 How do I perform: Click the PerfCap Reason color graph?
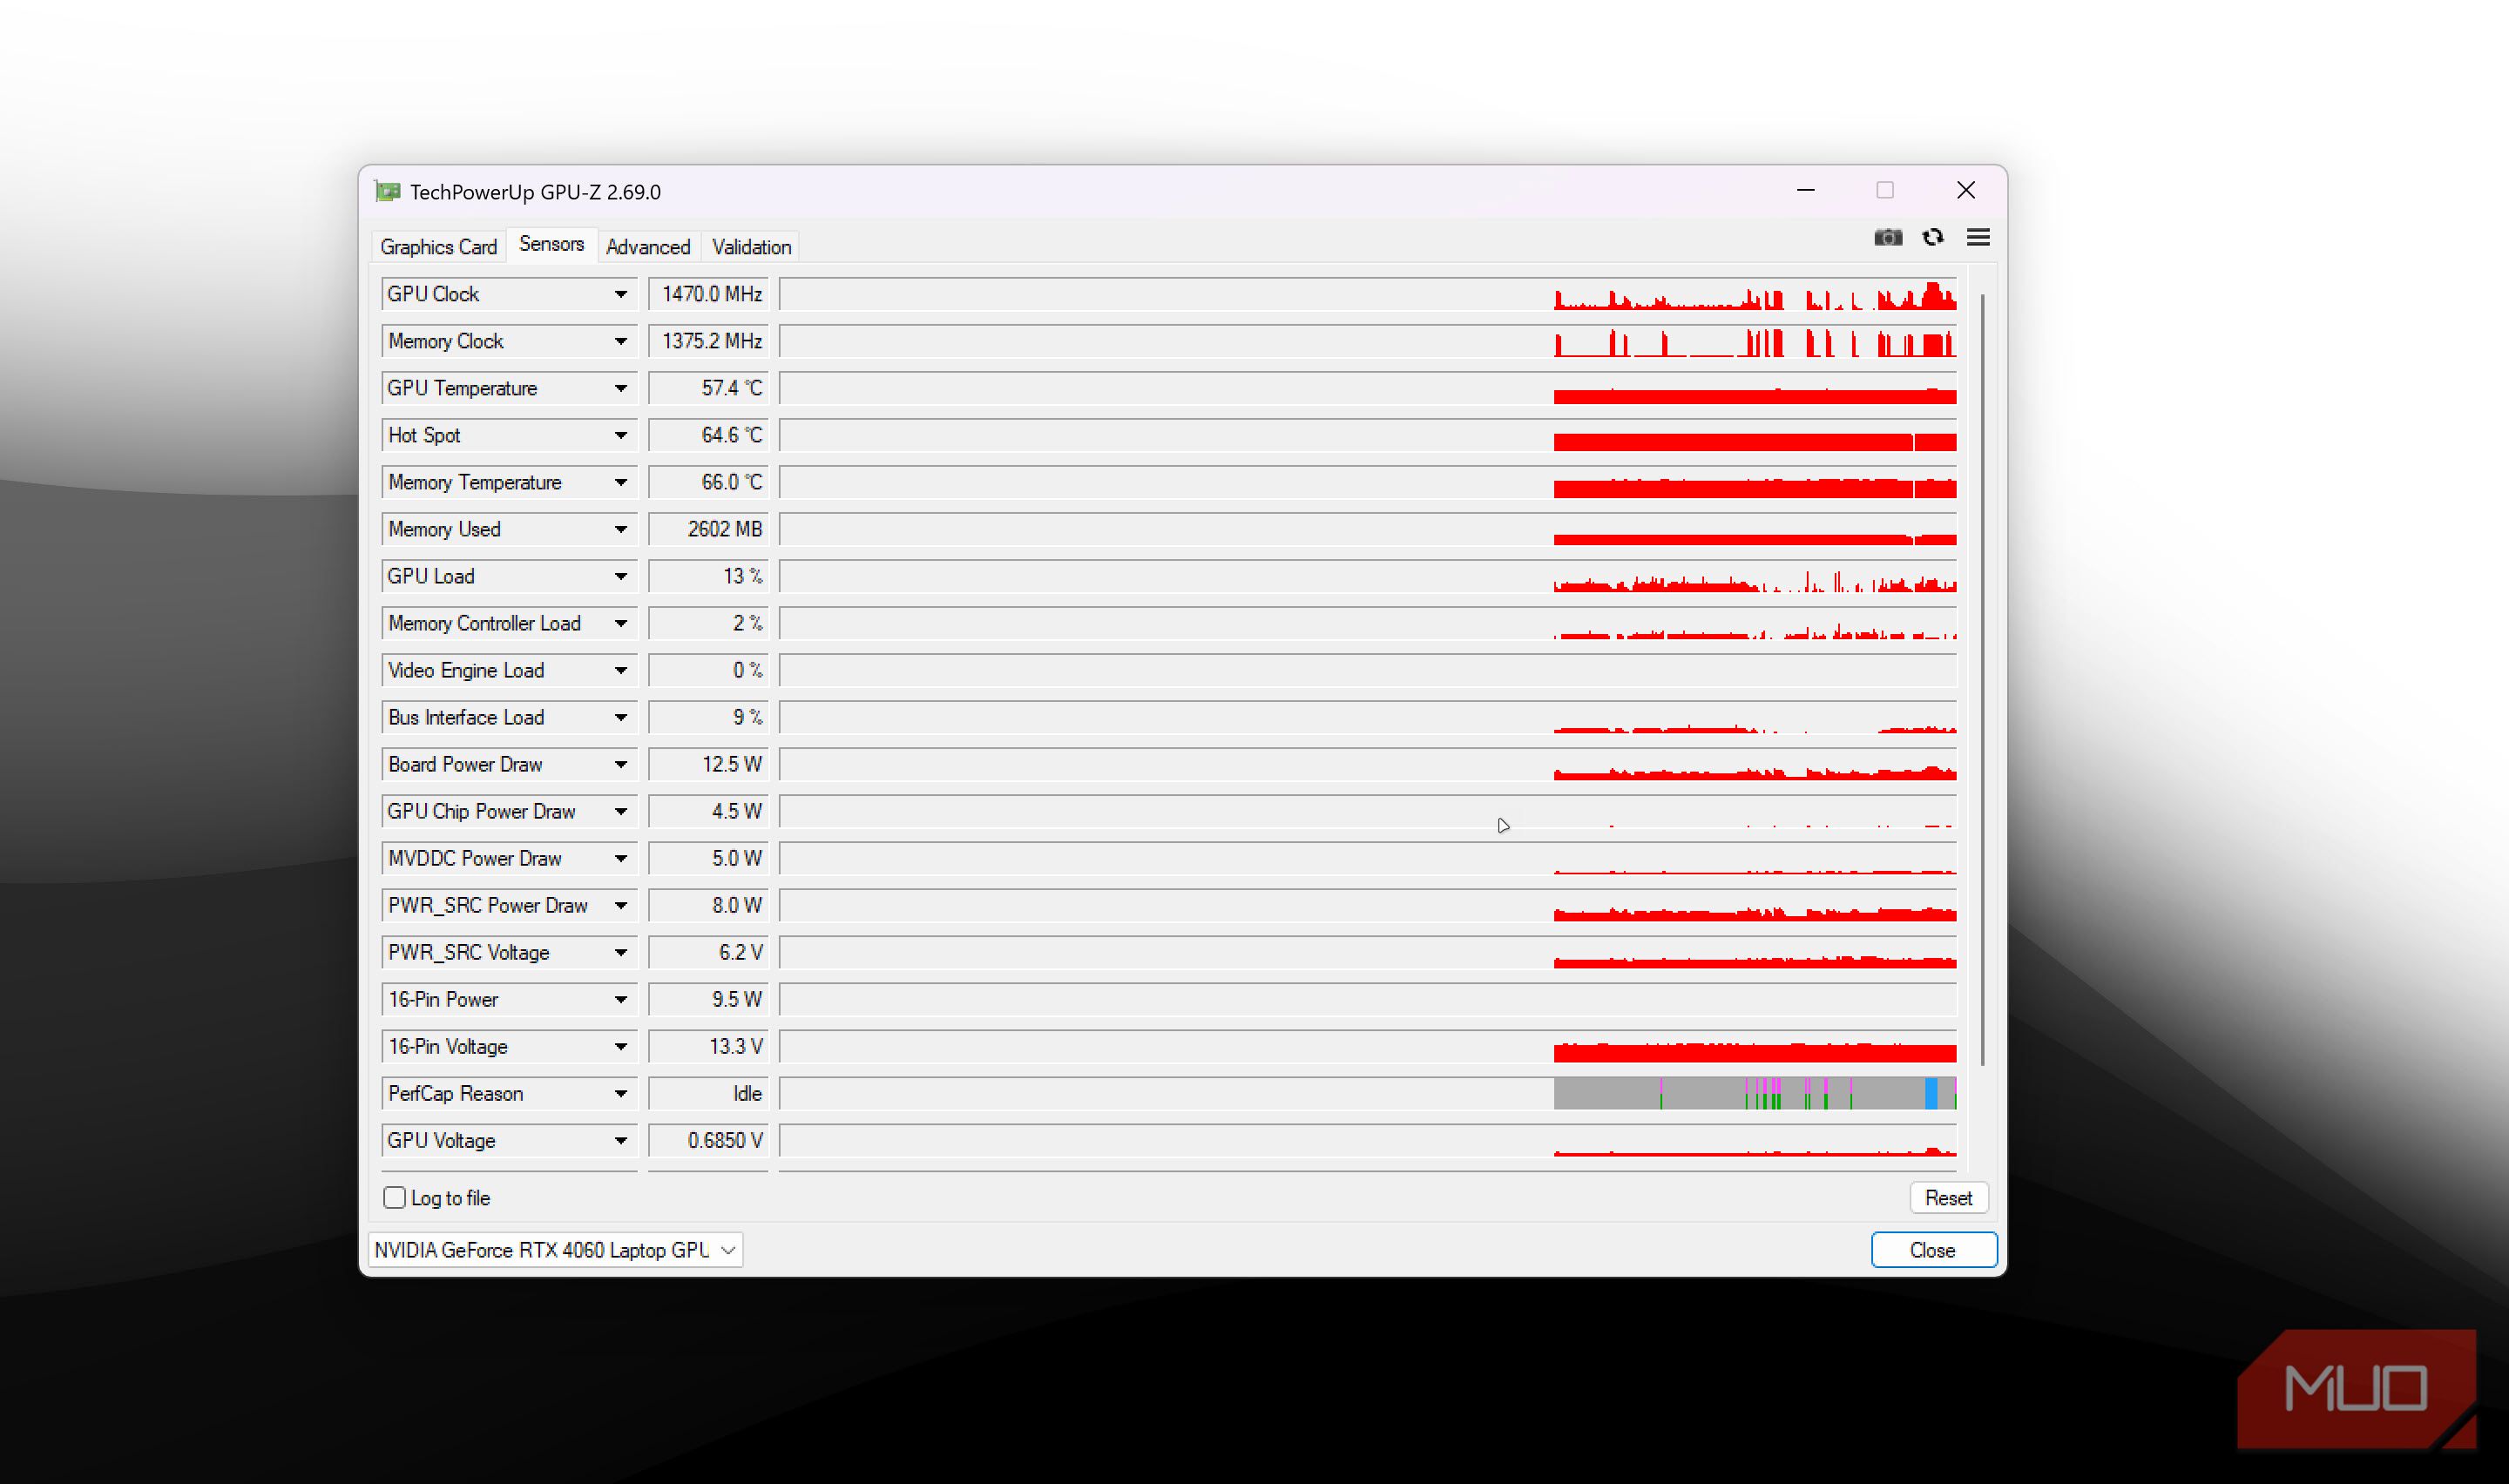click(1368, 1093)
